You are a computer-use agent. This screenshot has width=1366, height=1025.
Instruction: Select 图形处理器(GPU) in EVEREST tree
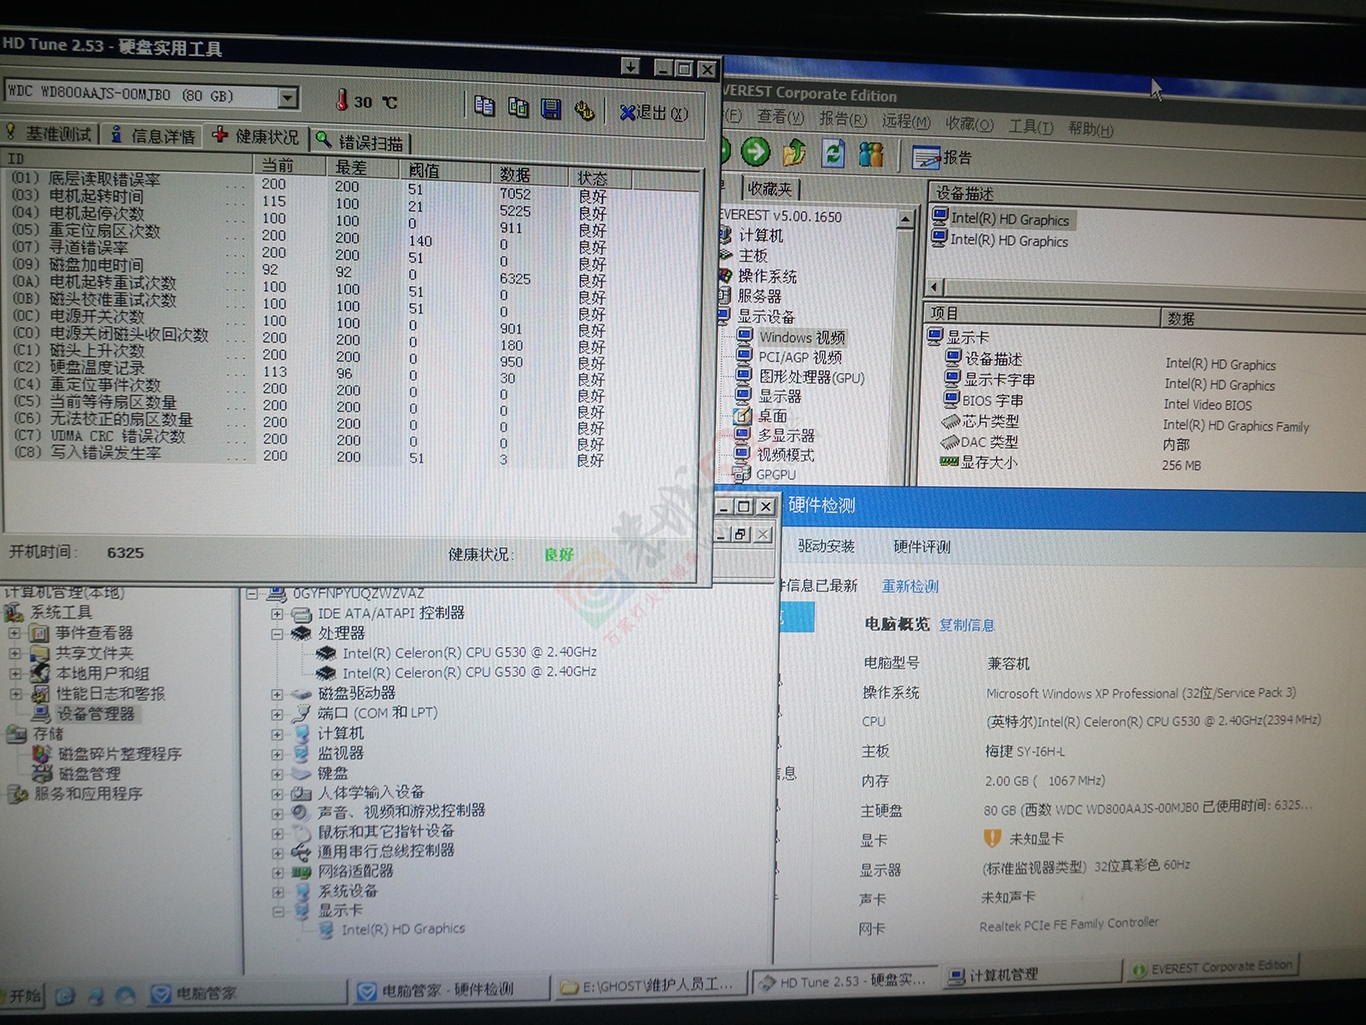point(811,377)
